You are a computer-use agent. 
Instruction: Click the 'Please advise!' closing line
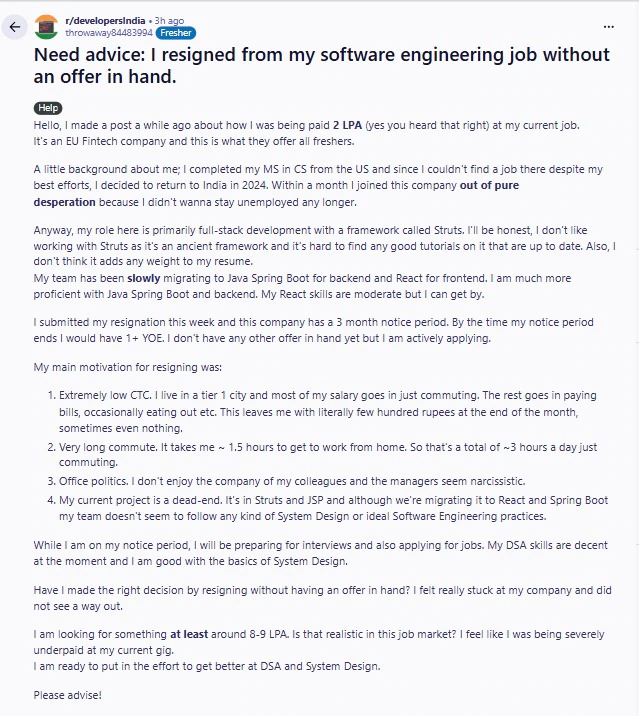coord(67,694)
